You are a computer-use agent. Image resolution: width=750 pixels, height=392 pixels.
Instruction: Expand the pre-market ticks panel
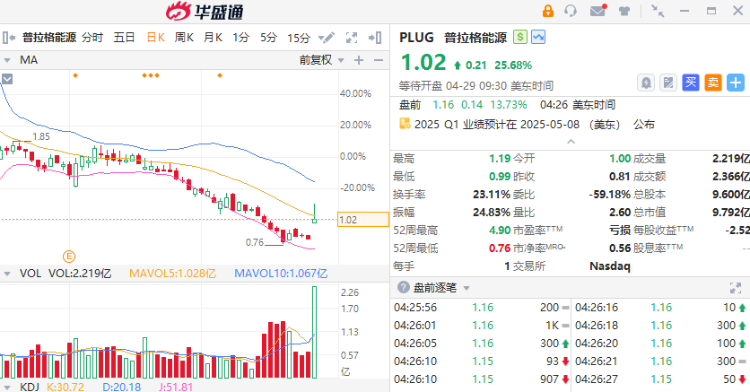[735, 288]
